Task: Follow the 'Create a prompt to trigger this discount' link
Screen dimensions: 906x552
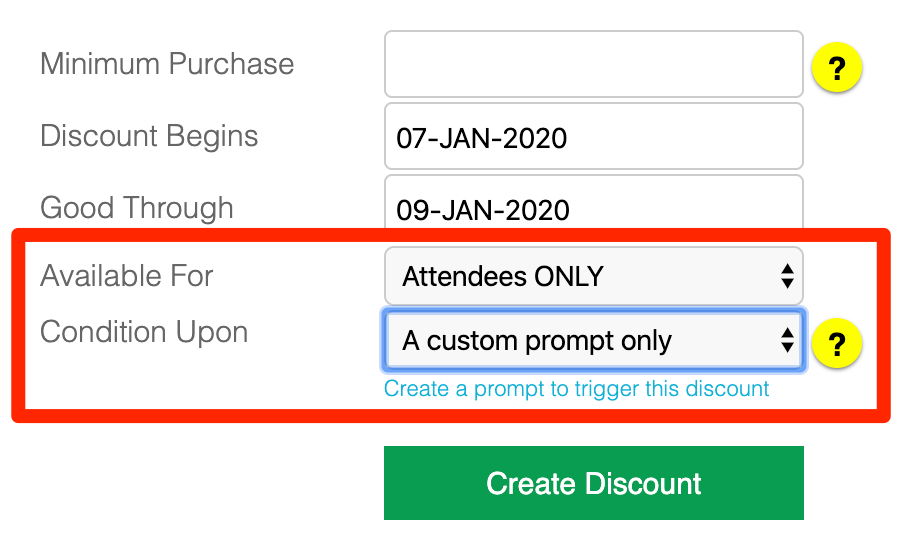Action: click(576, 389)
